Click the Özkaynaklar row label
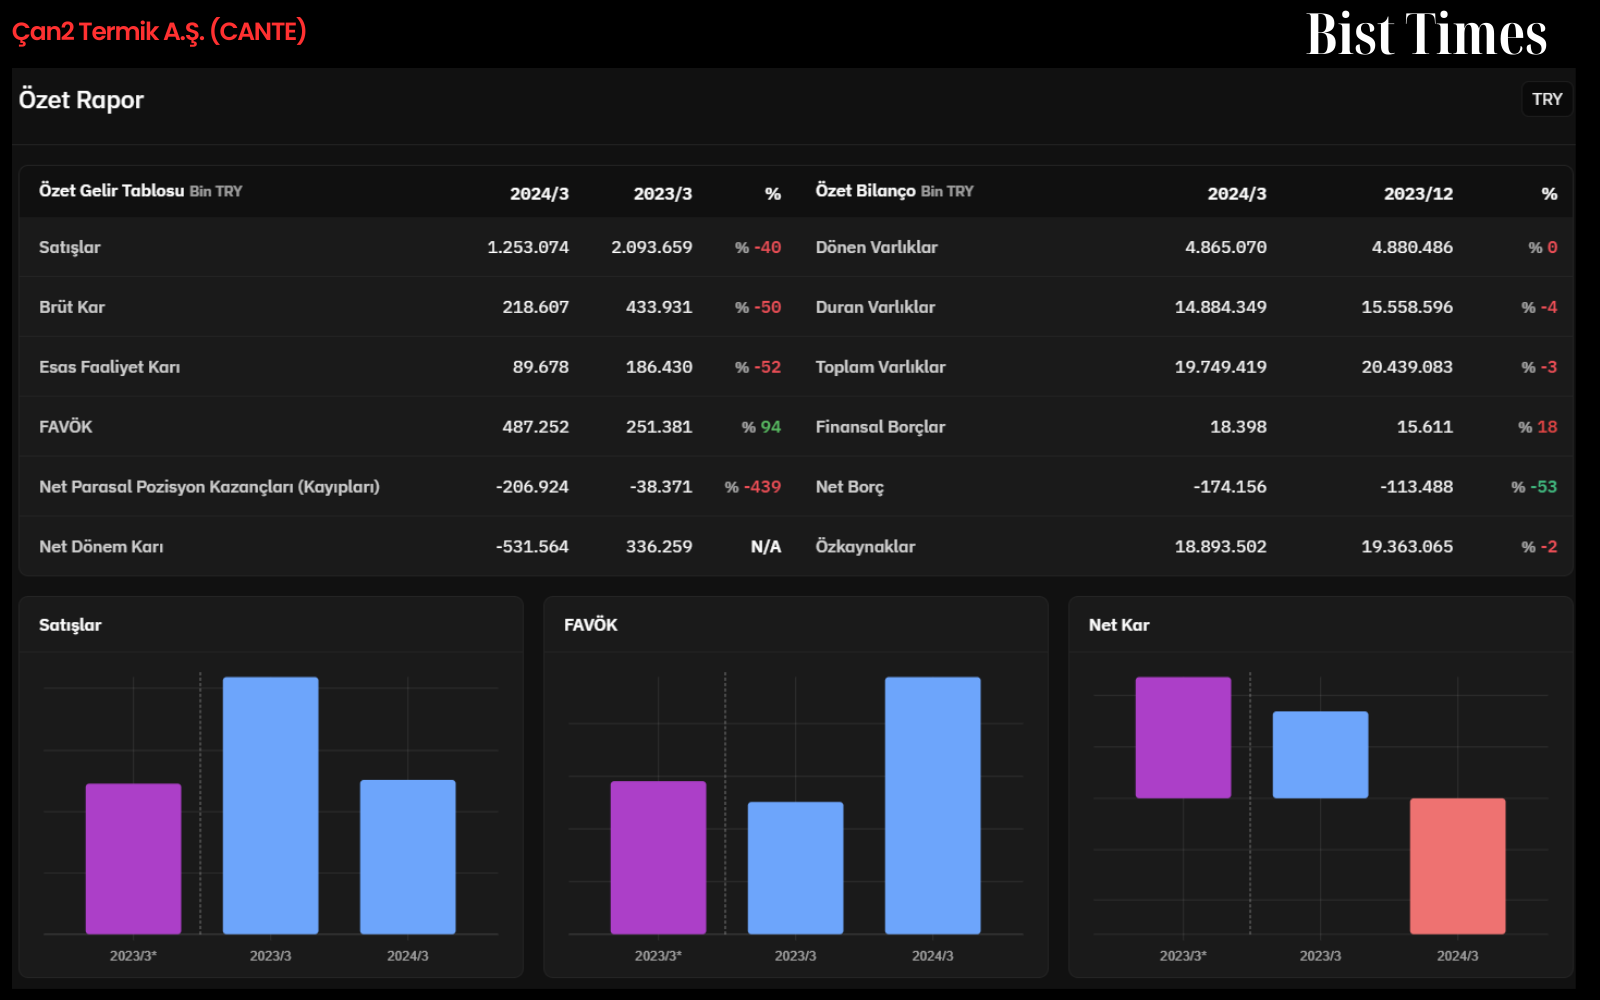 point(865,547)
